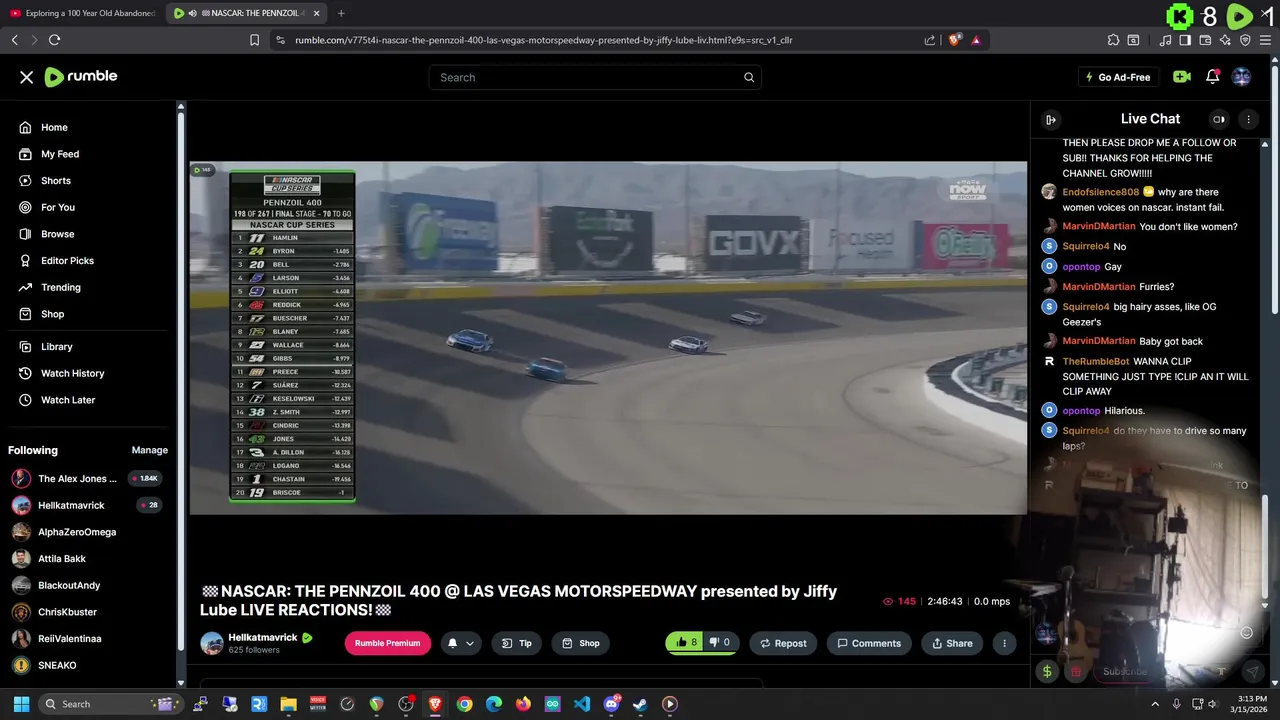Reload the page with the refresh icon
This screenshot has height=720, width=1280.
[54, 40]
